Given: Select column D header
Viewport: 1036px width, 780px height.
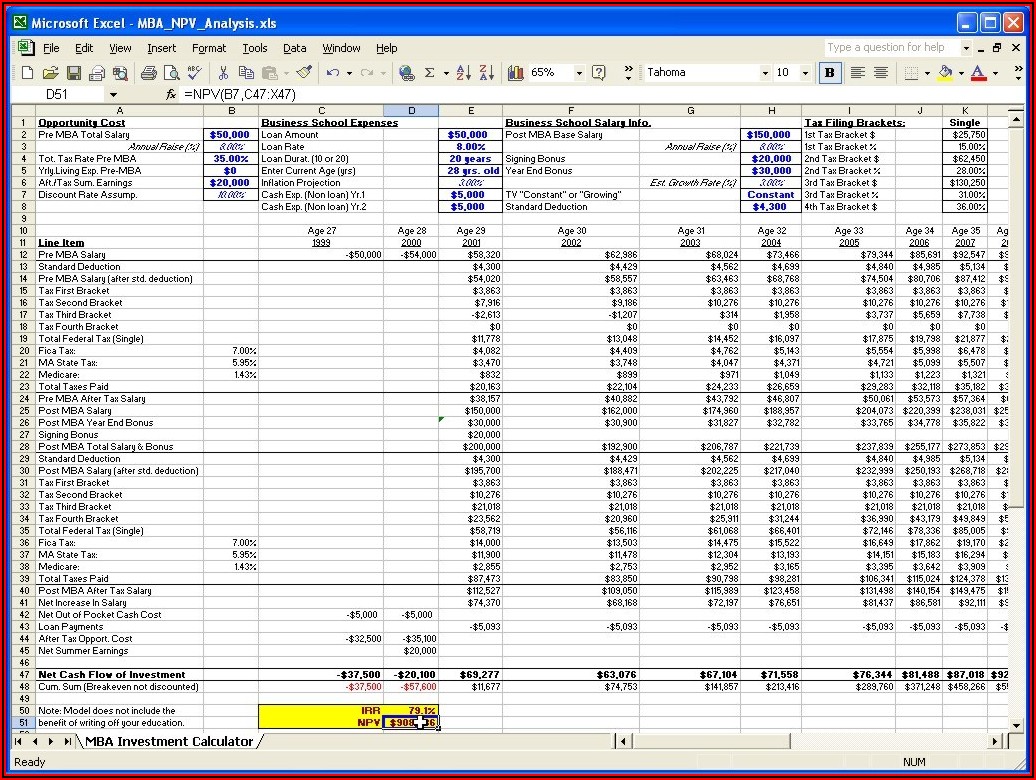Looking at the screenshot, I should tap(410, 110).
